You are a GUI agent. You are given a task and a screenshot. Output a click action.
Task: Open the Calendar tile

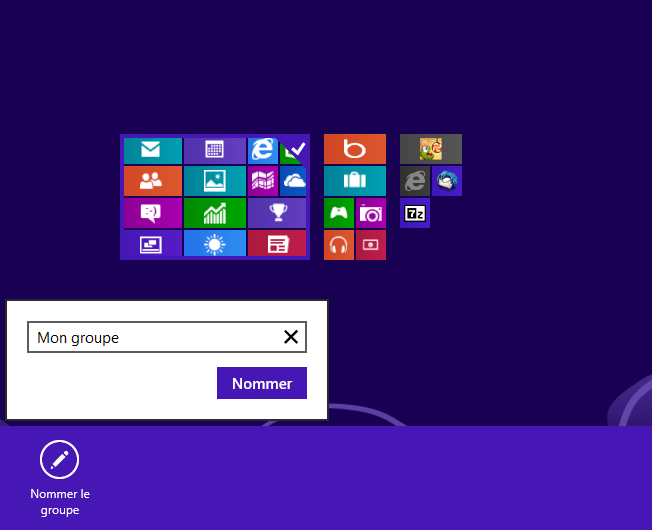tap(215, 150)
